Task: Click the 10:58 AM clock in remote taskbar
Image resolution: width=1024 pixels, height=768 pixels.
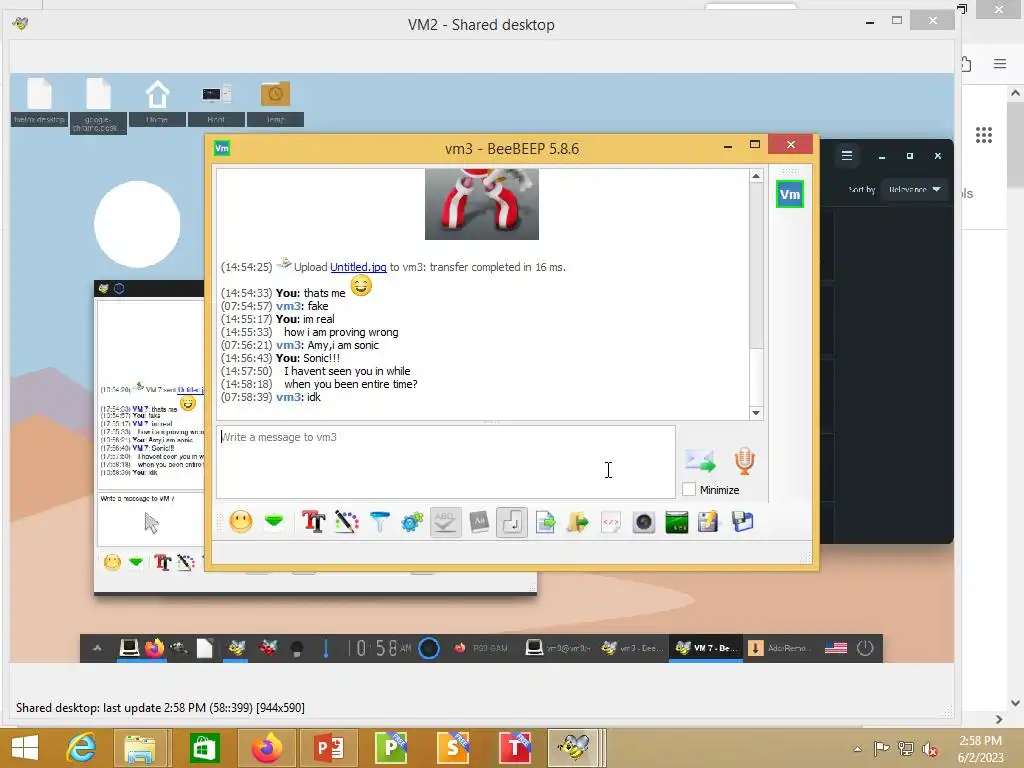Action: (x=380, y=648)
